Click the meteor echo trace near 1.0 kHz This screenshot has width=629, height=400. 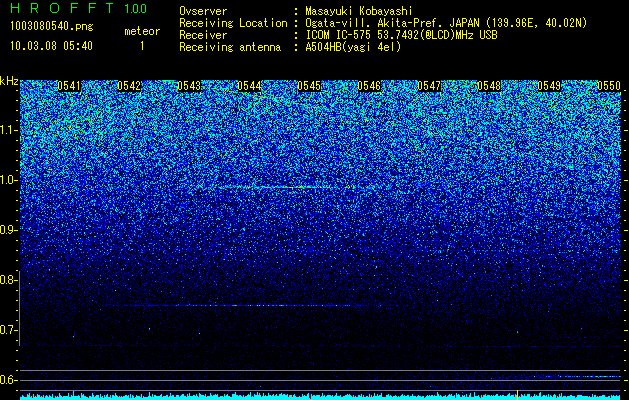click(275, 187)
